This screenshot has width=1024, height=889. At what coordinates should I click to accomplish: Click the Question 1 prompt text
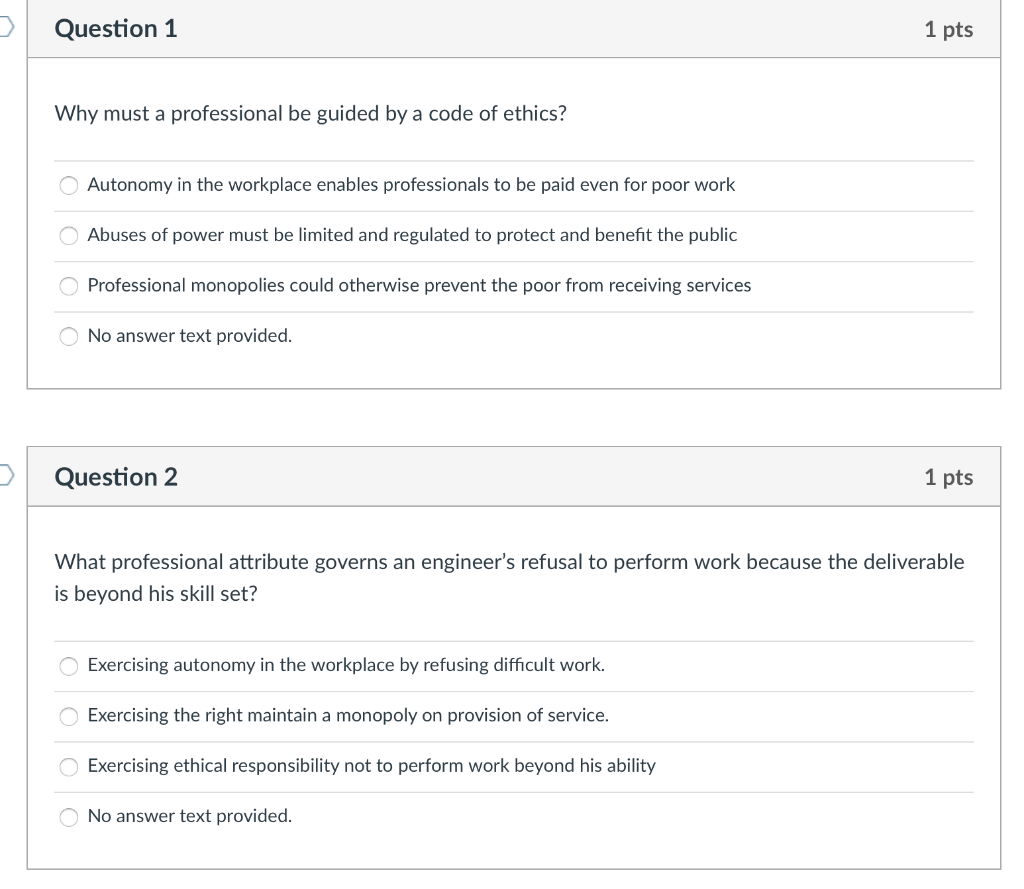point(310,113)
